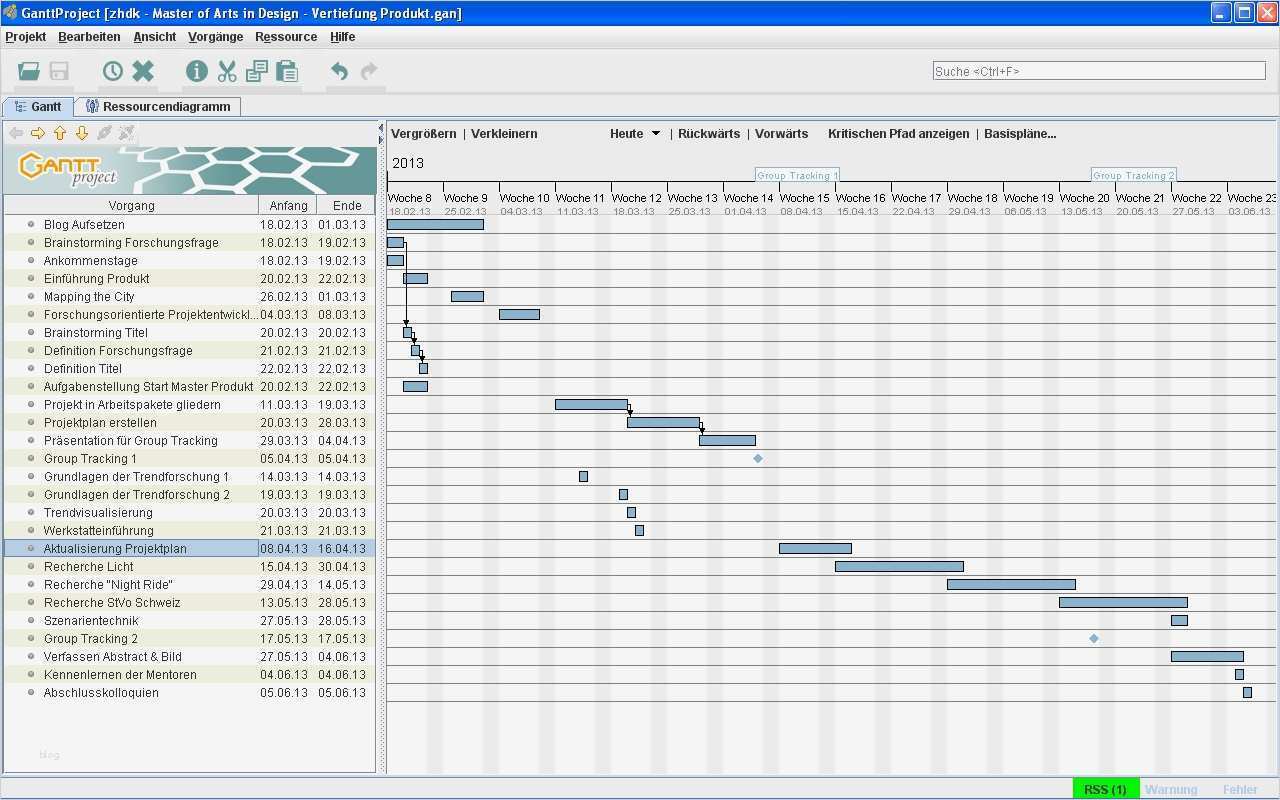The width and height of the screenshot is (1280, 800).
Task: Open the Bearbeiten menu
Action: tap(89, 37)
